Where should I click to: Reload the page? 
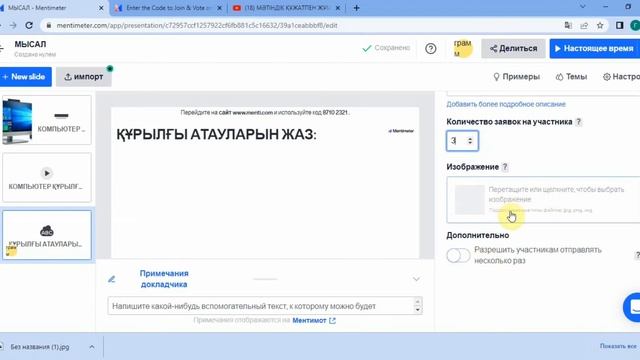click(x=29, y=25)
